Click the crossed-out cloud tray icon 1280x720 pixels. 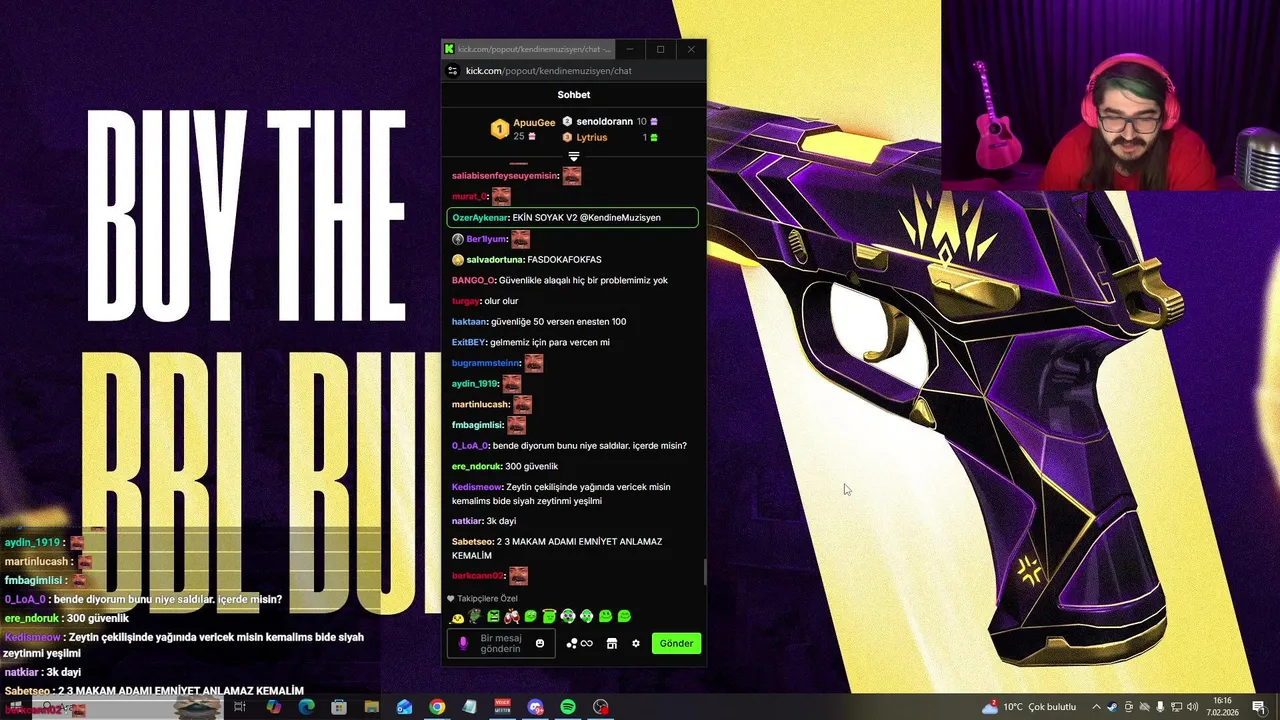pyautogui.click(x=1144, y=707)
